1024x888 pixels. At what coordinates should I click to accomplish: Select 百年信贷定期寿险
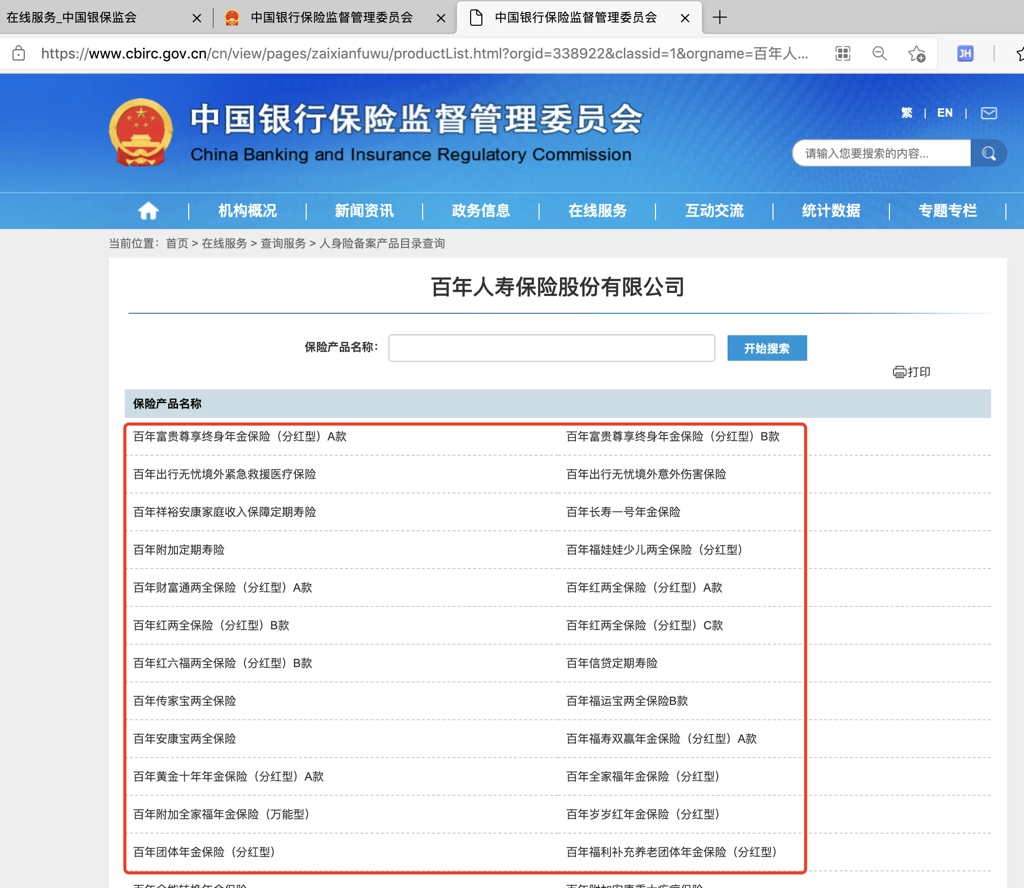click(612, 663)
